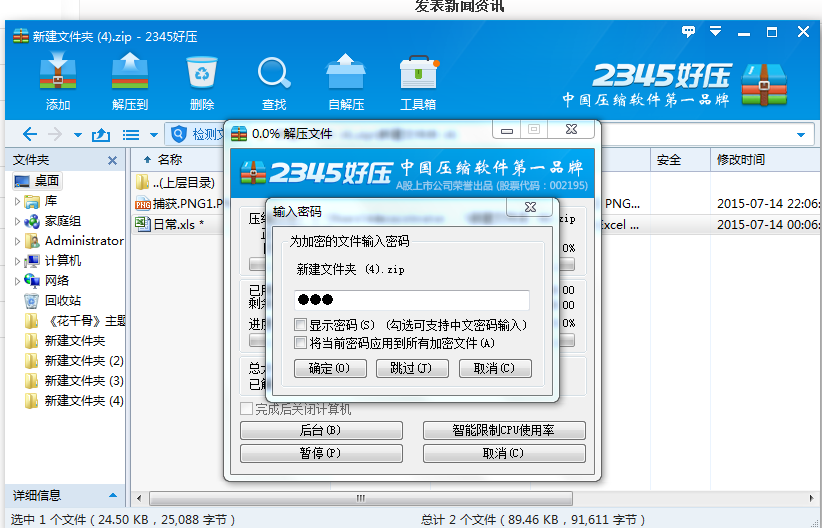822x528 pixels.
Task: Toggle 显示密码(S) checkbox
Action: coord(300,325)
